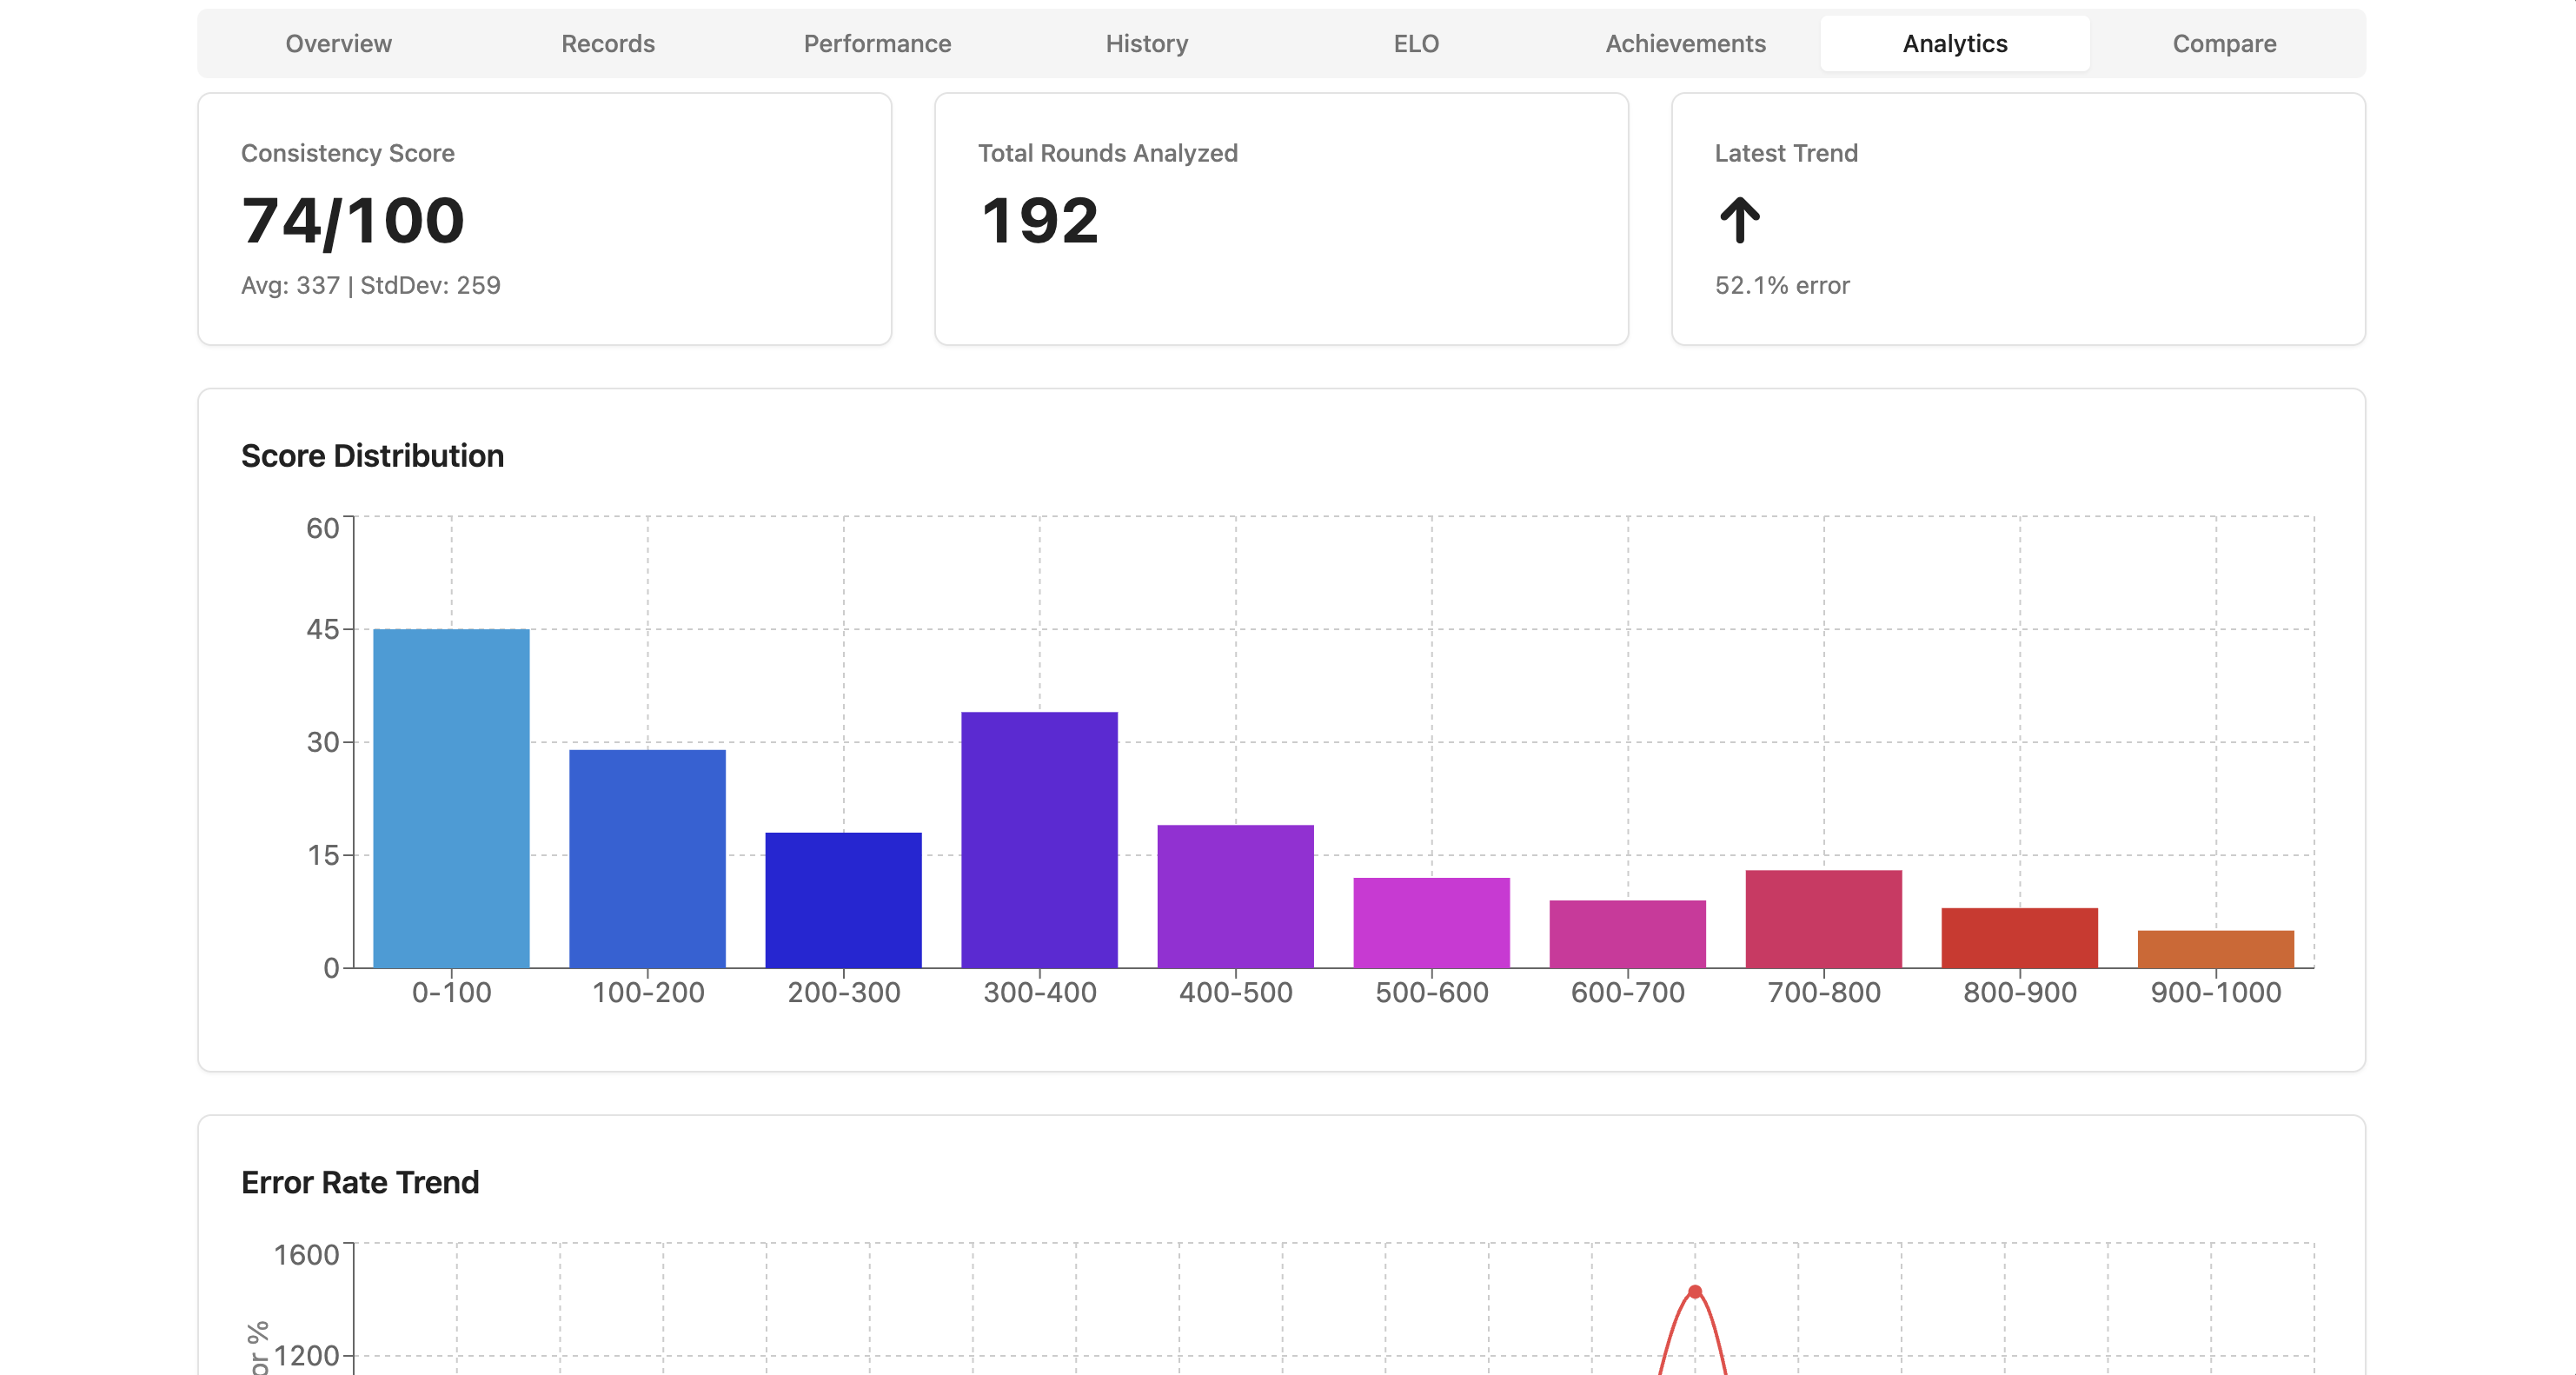Click the Latest Trend up arrow icon
The image size is (2576, 1375).
point(1739,220)
